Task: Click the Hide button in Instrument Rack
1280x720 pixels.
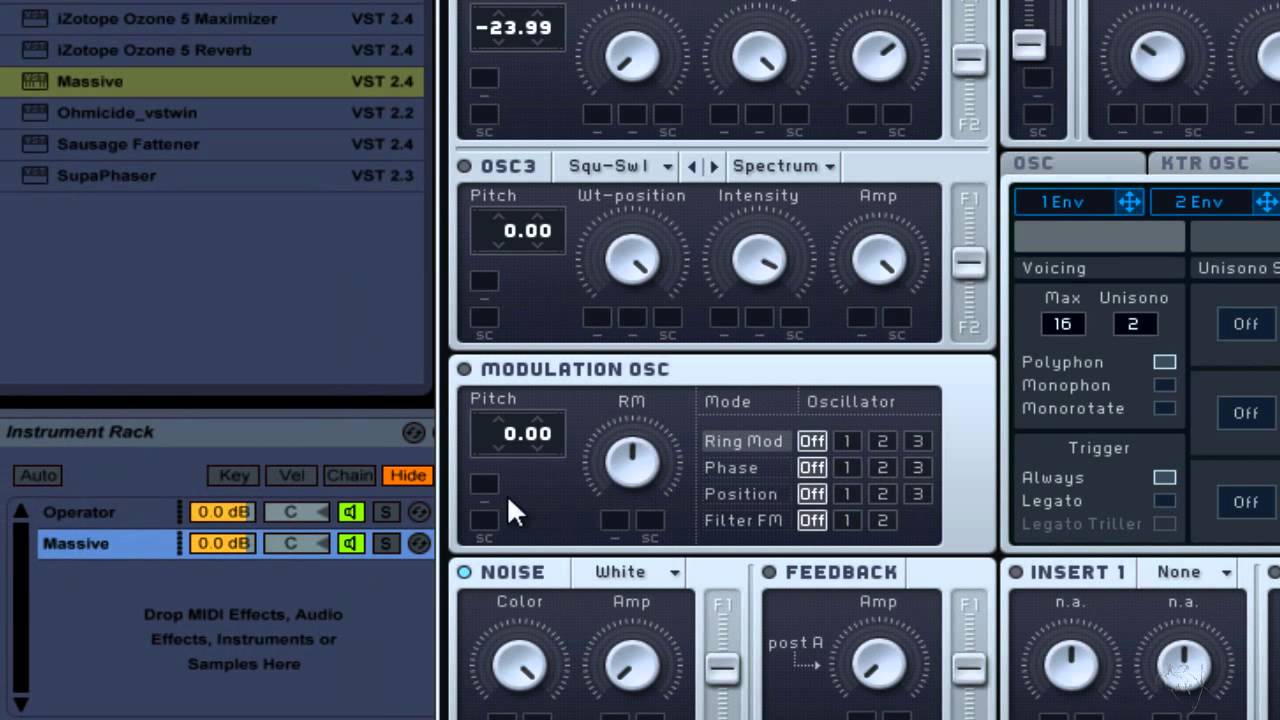Action: tap(408, 475)
